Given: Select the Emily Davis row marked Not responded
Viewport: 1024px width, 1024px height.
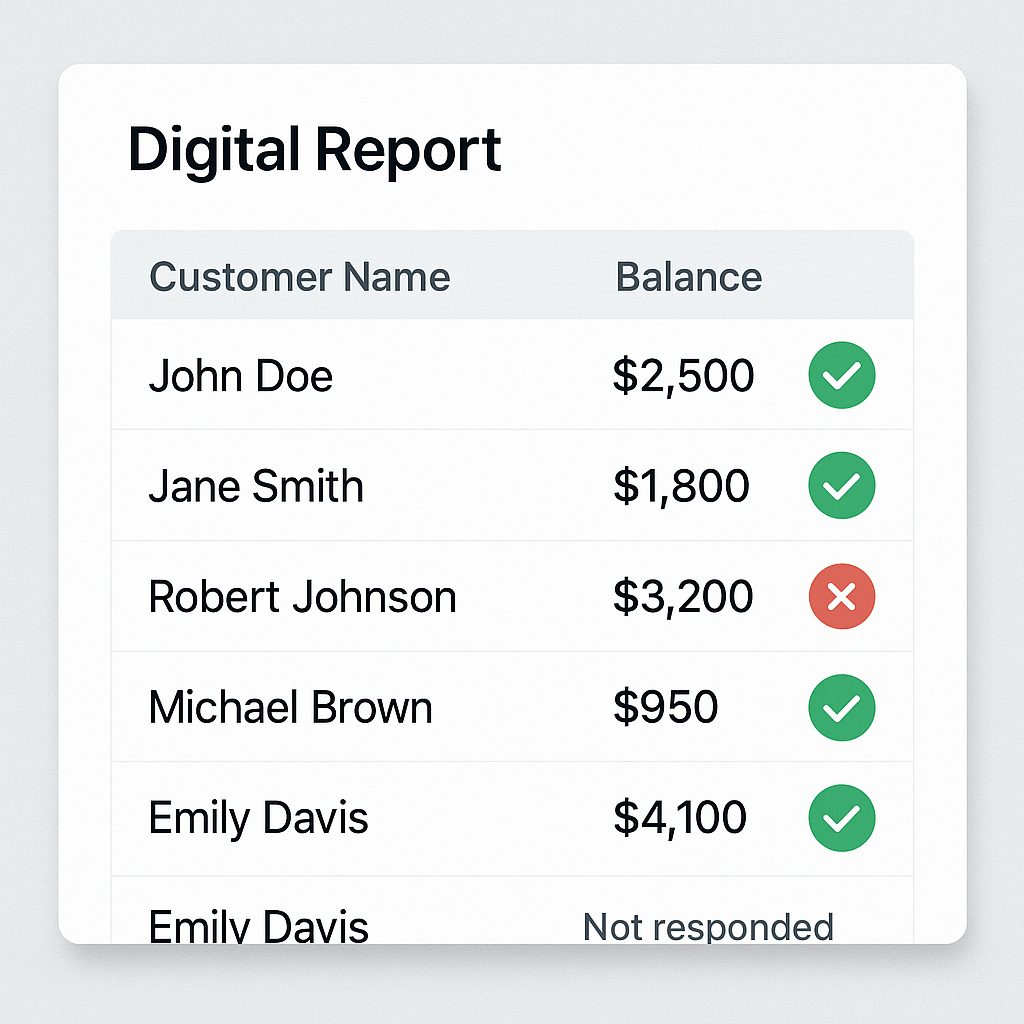Looking at the screenshot, I should point(513,910).
